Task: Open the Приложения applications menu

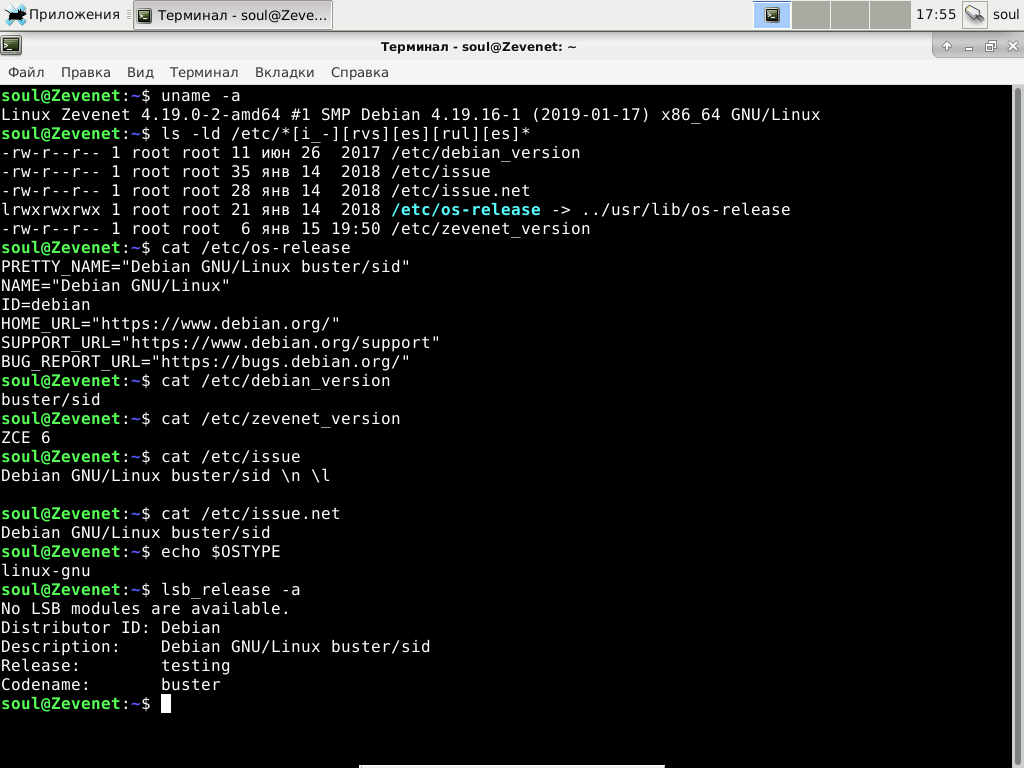Action: (x=62, y=14)
